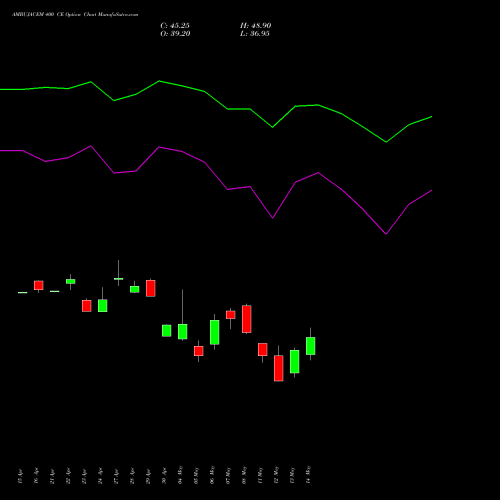
Task: Click the 12 May date label
Action: (x=276, y=475)
